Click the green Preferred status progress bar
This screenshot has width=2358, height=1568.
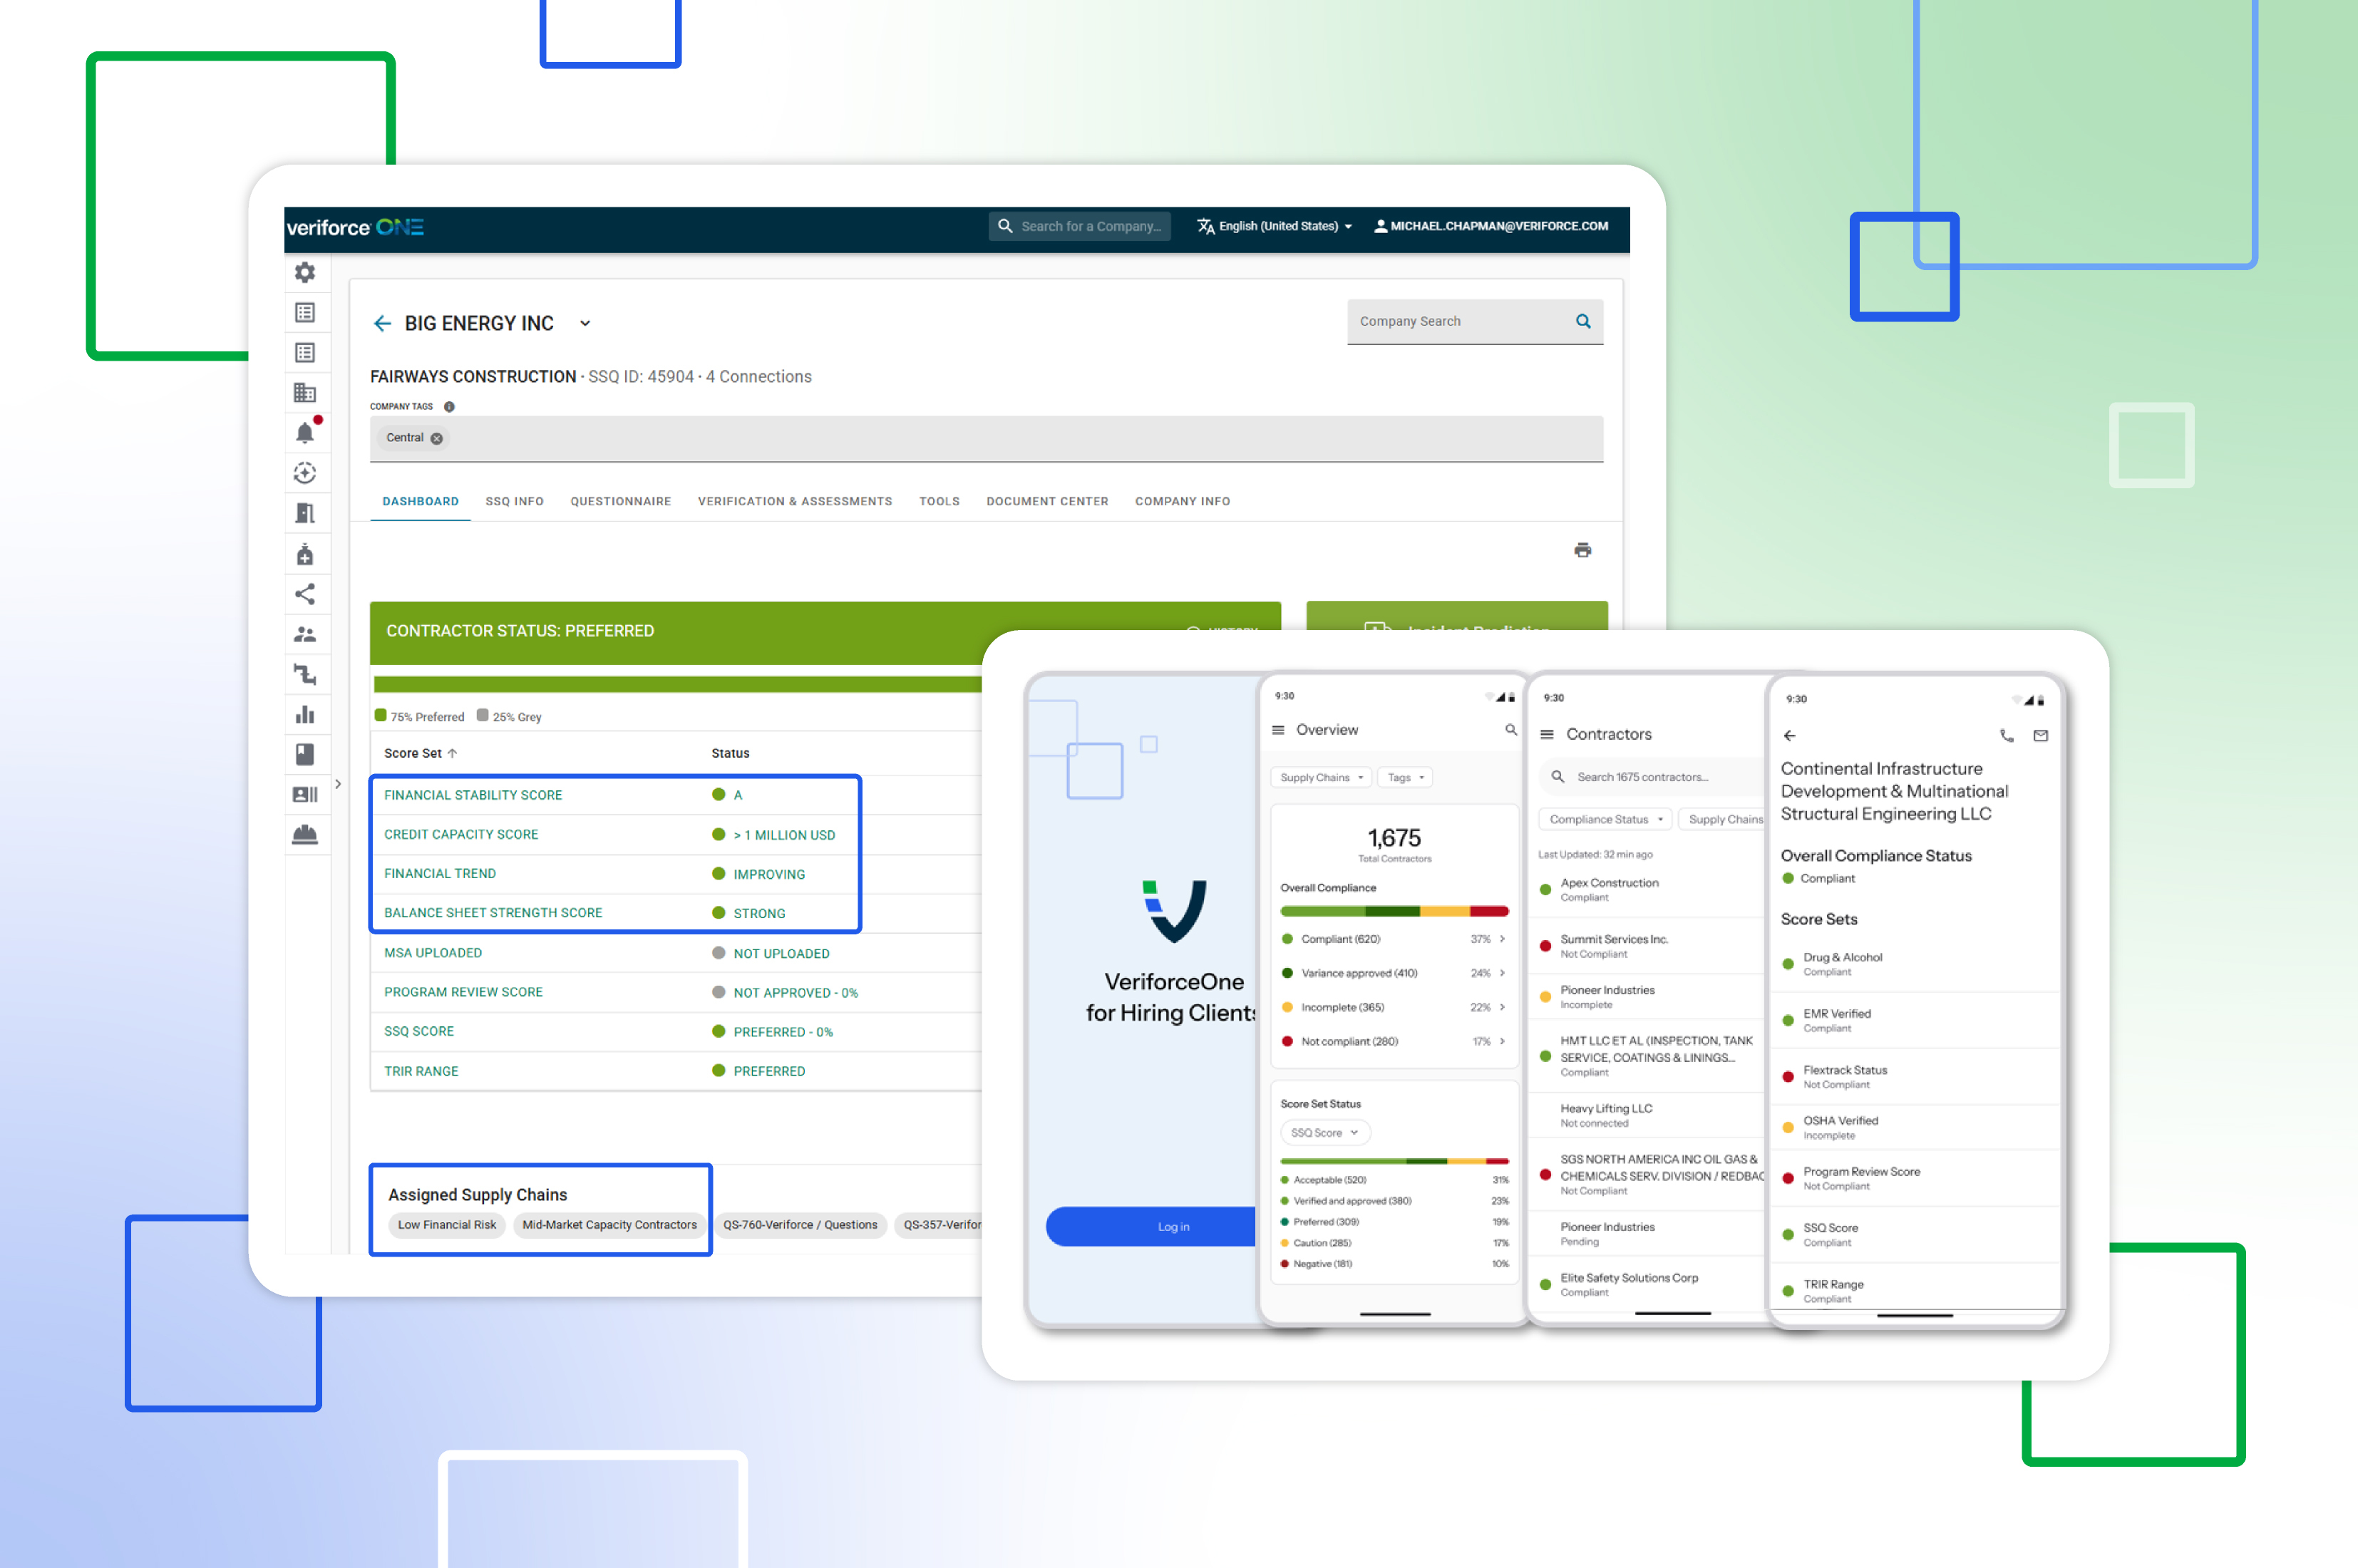click(x=678, y=684)
